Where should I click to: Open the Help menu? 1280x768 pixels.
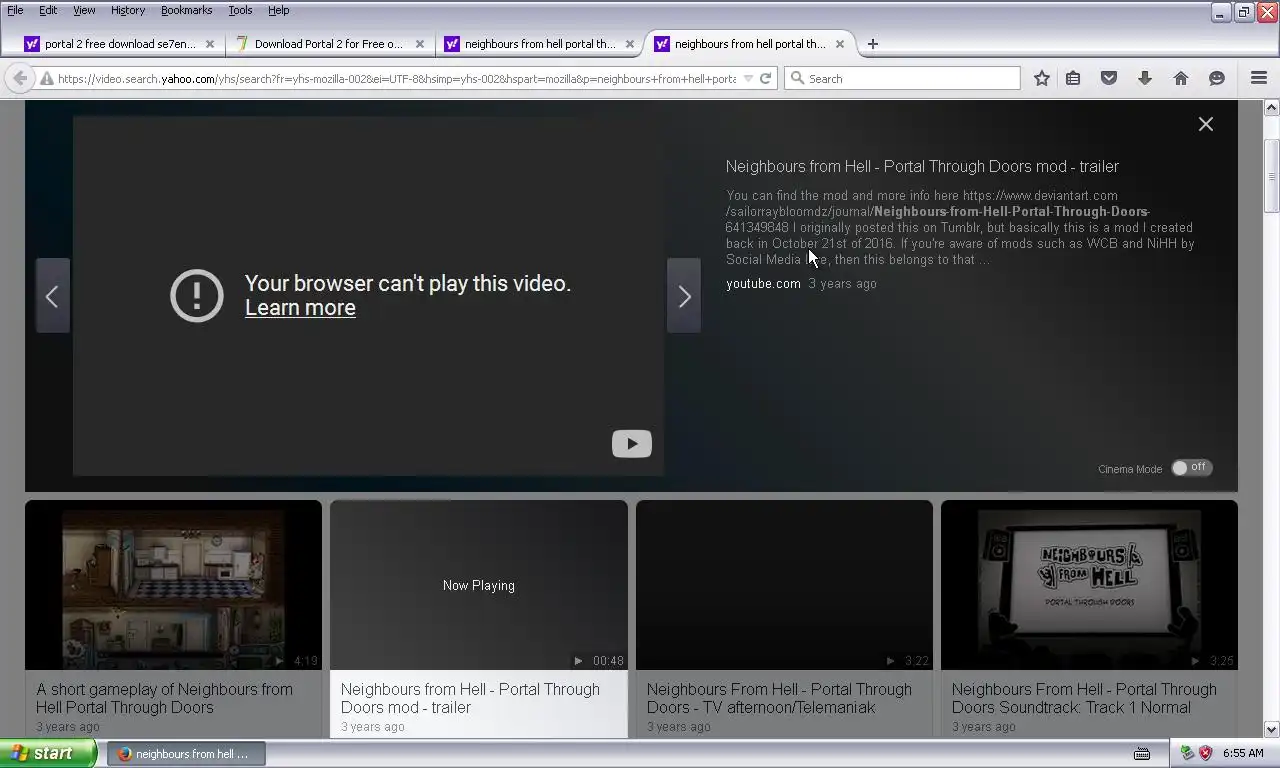[x=278, y=10]
